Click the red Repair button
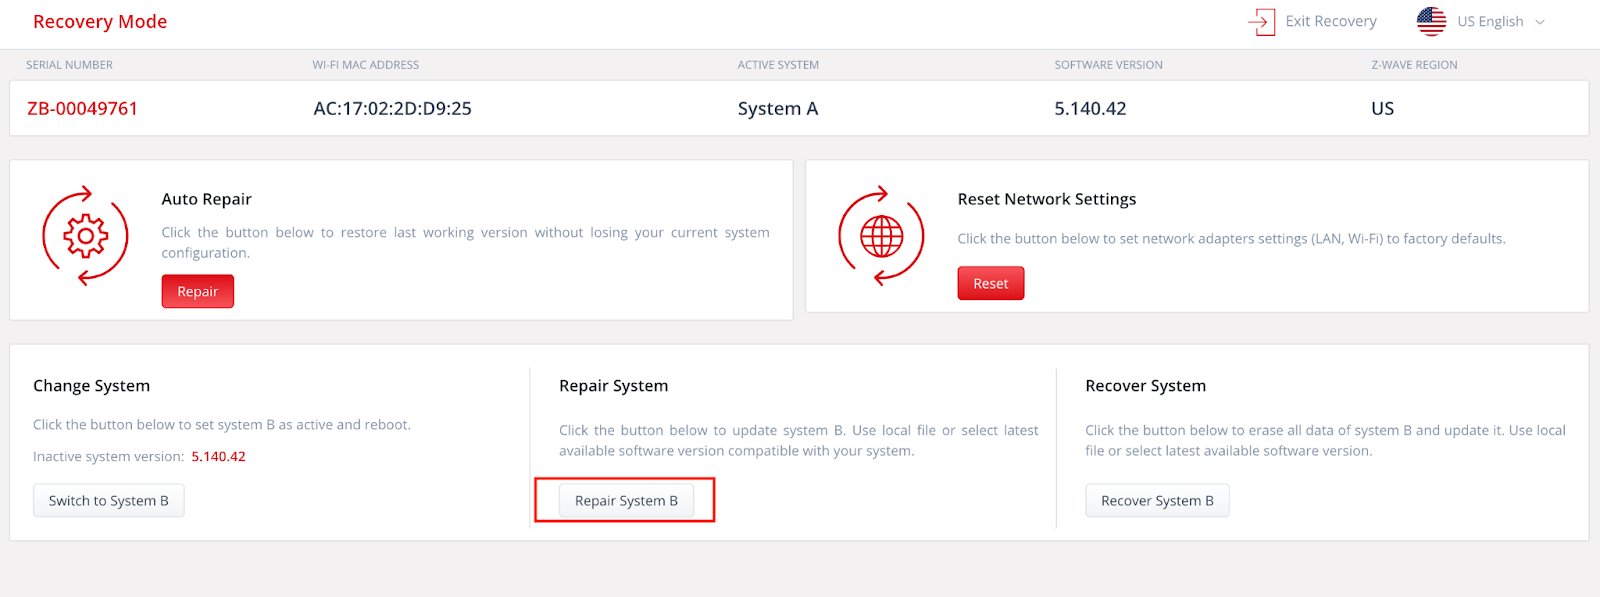This screenshot has height=597, width=1600. pos(198,291)
